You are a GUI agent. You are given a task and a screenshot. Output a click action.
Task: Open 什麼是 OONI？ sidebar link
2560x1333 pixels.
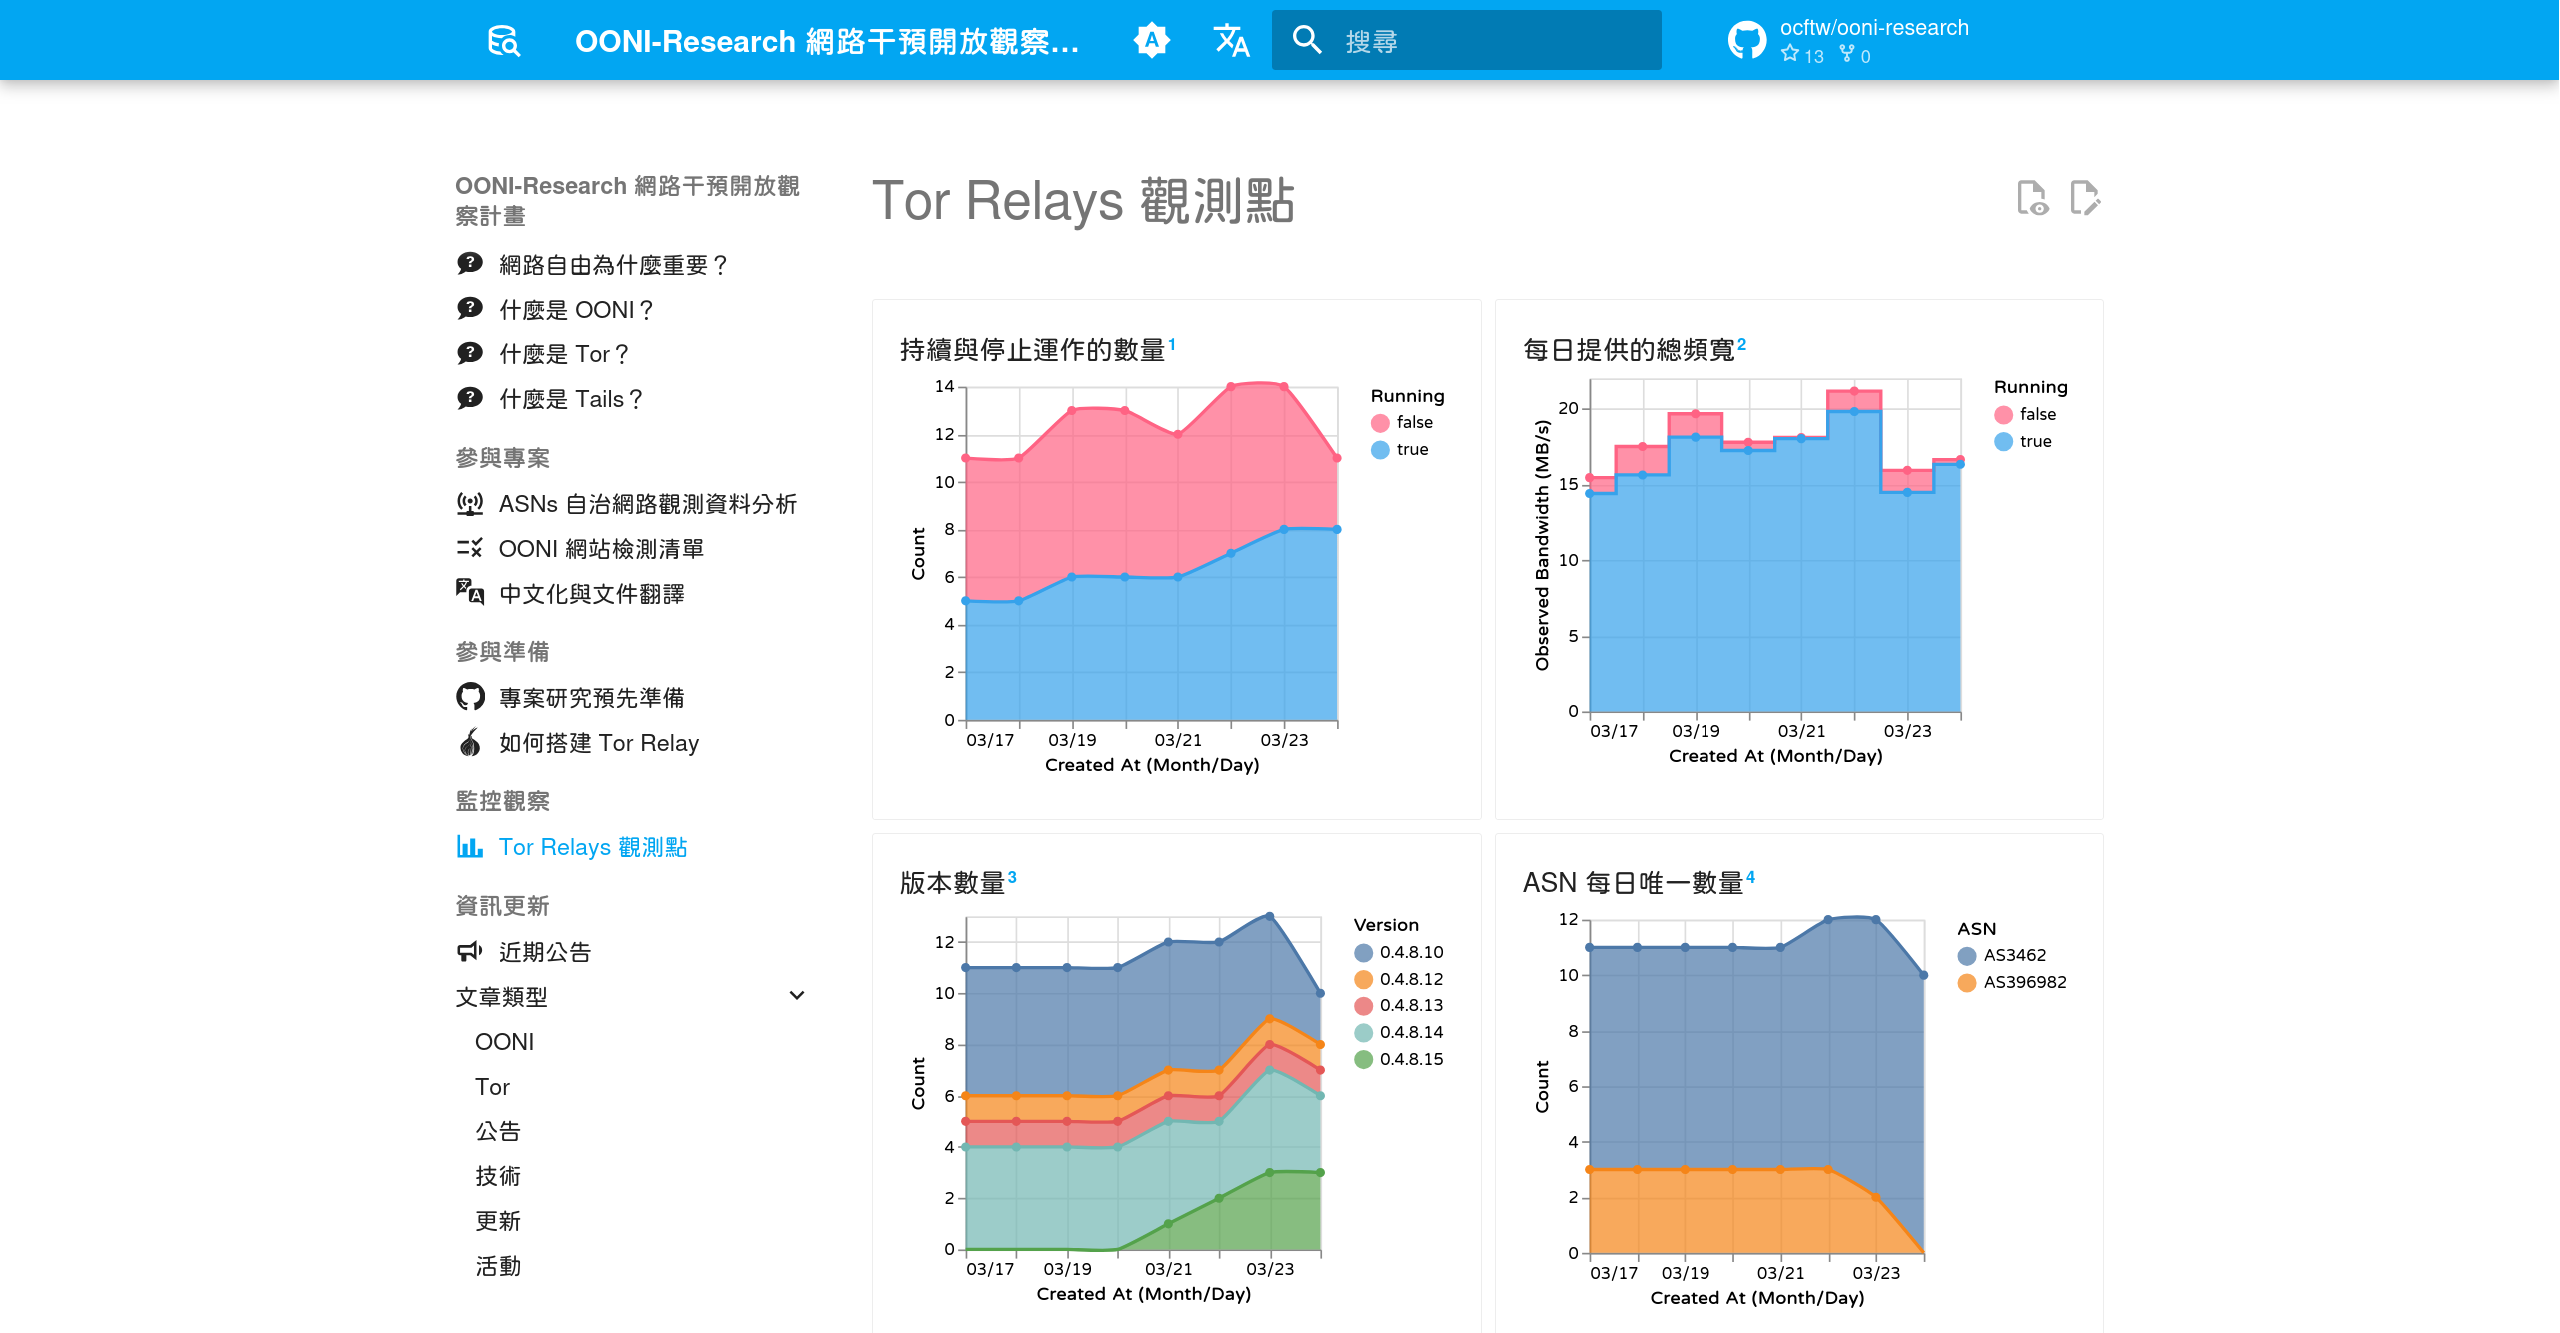[x=574, y=310]
